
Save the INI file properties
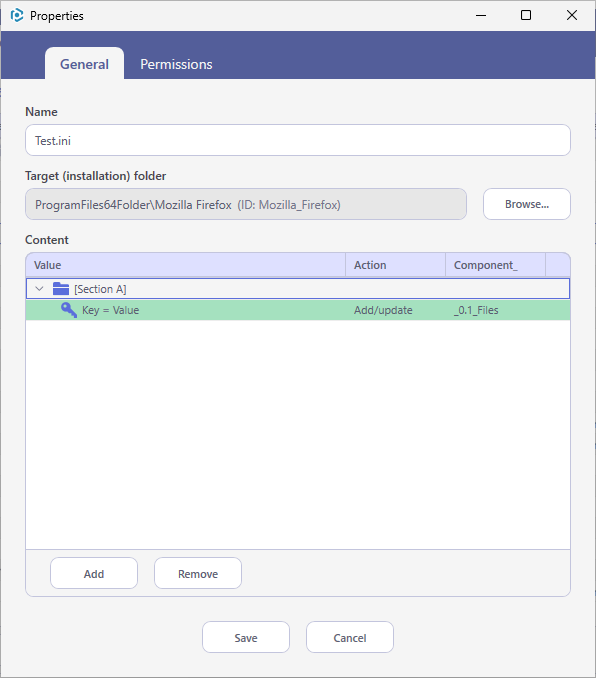click(x=246, y=637)
